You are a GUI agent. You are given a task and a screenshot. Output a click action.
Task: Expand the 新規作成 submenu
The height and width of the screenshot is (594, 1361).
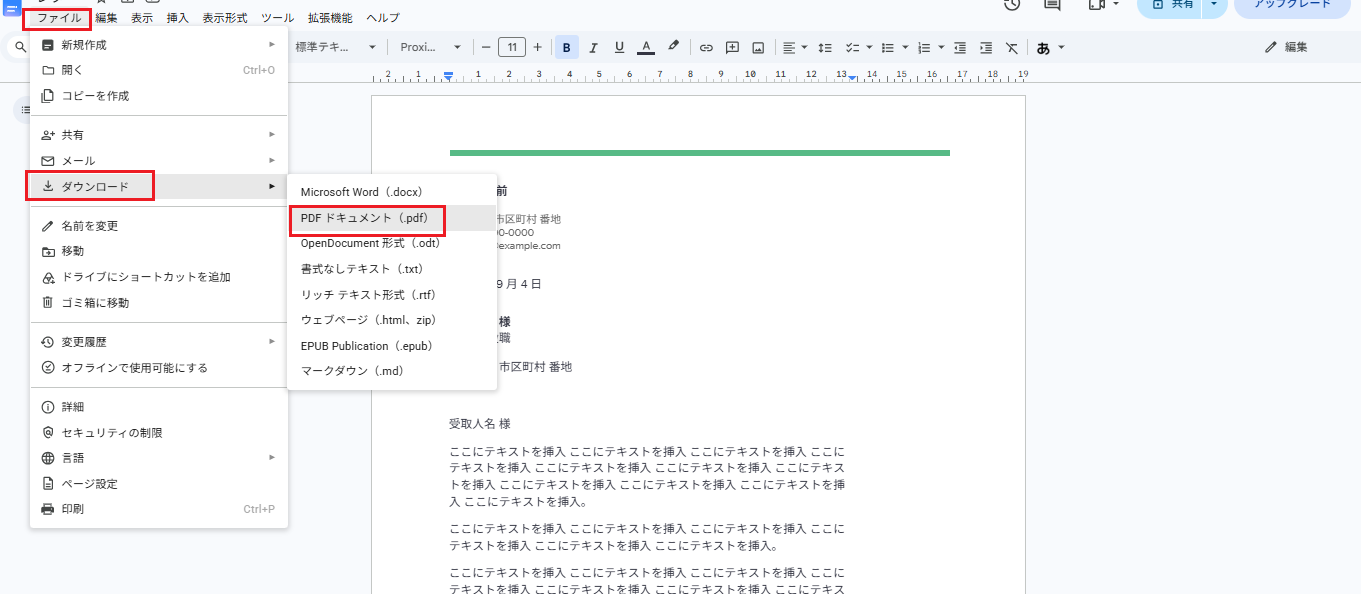pyautogui.click(x=159, y=45)
